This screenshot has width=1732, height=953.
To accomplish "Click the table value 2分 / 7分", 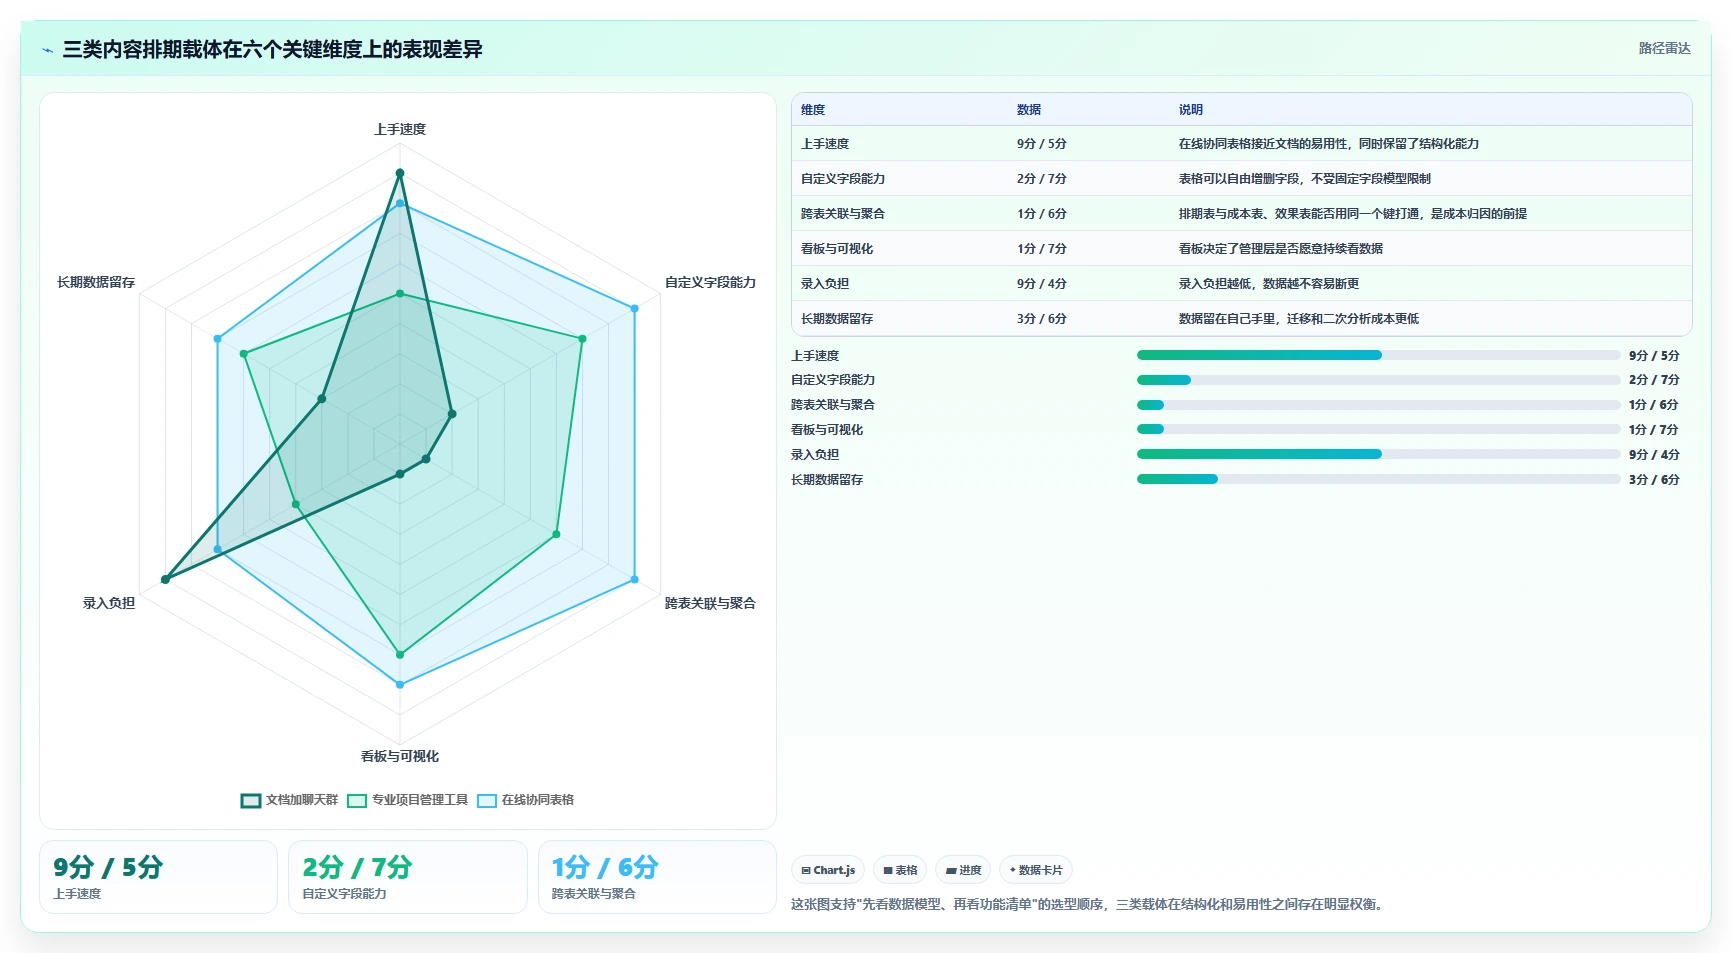I will click(1042, 179).
